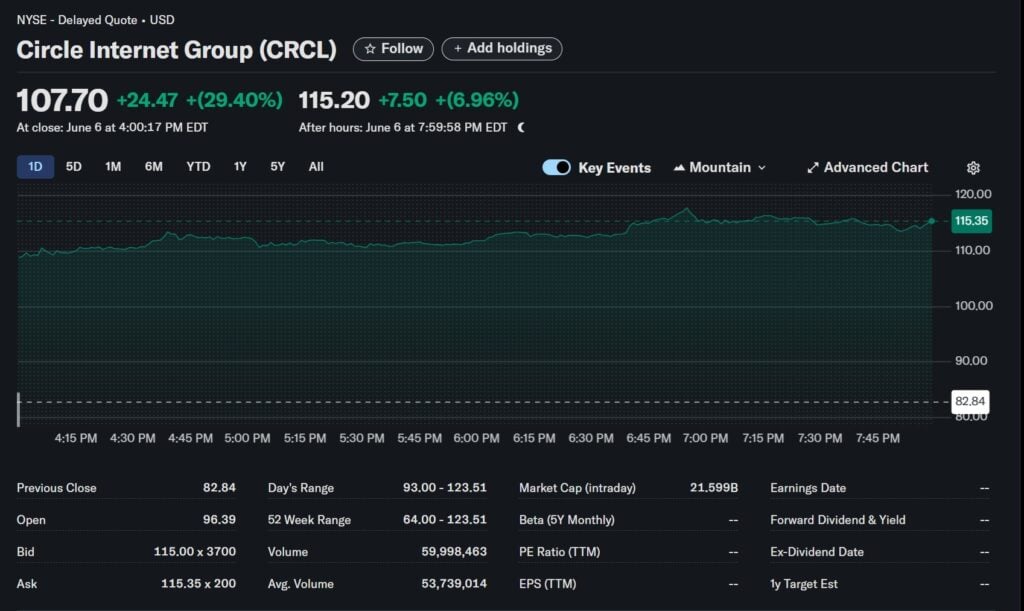The width and height of the screenshot is (1024, 611).
Task: Click the Earnings Date label
Action: (808, 488)
